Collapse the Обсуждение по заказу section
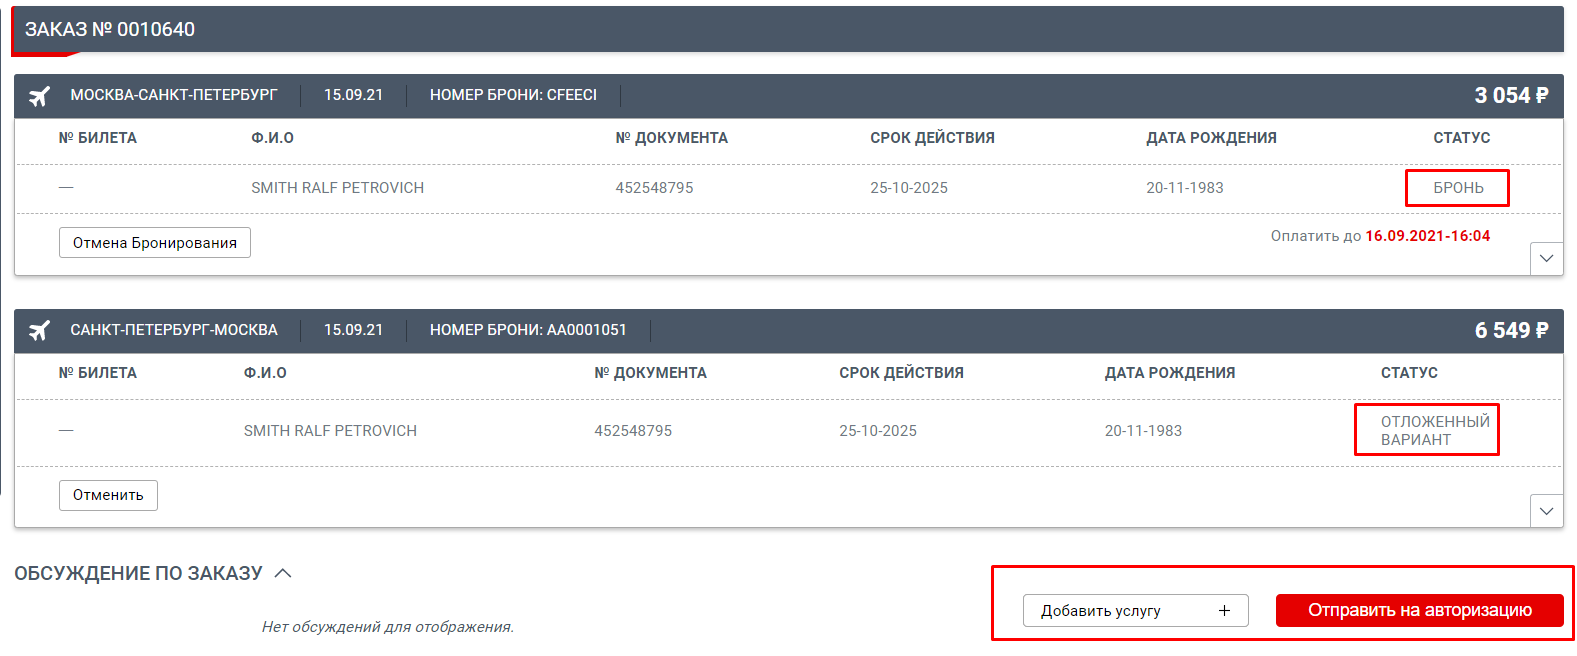Viewport: 1577px width, 656px height. [283, 573]
